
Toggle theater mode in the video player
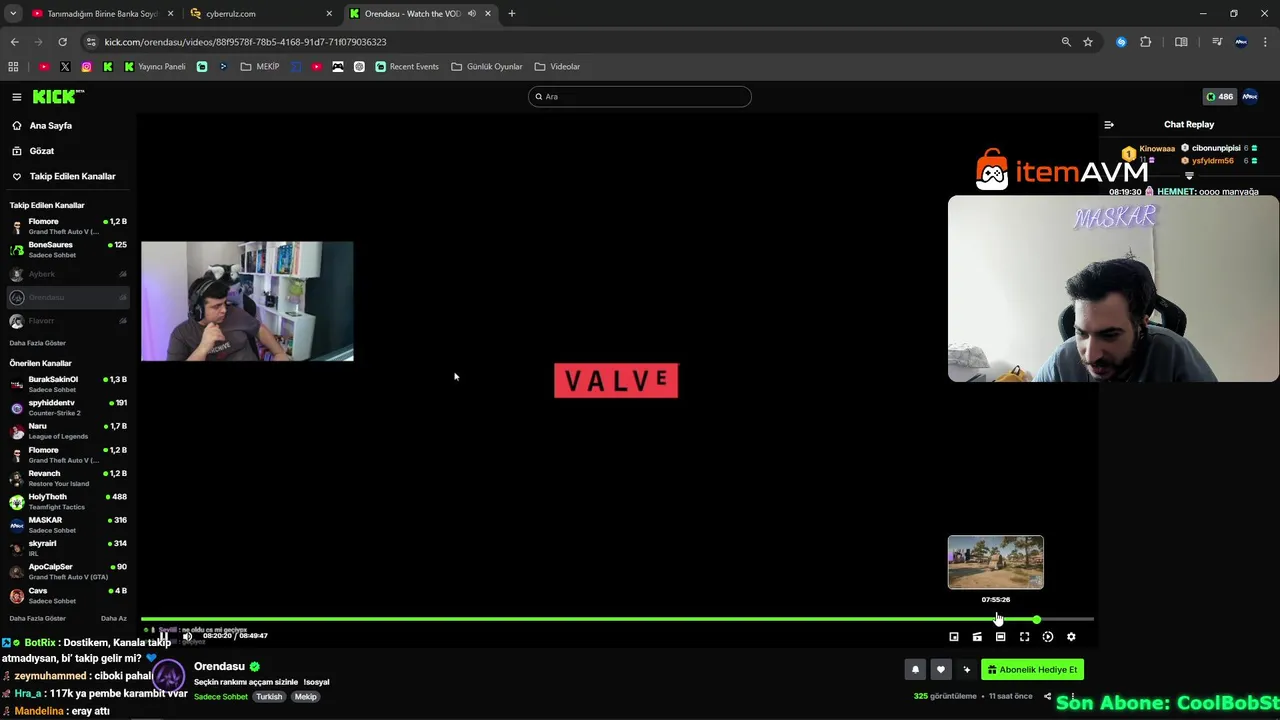(1000, 637)
